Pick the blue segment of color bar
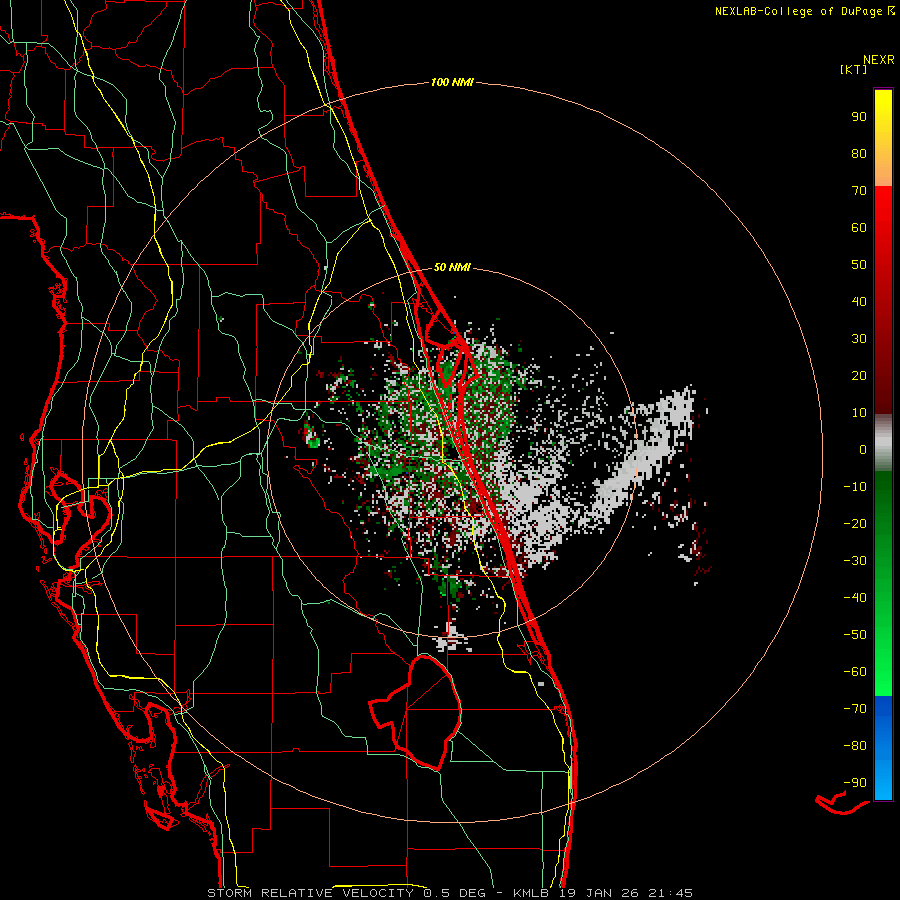 883,747
